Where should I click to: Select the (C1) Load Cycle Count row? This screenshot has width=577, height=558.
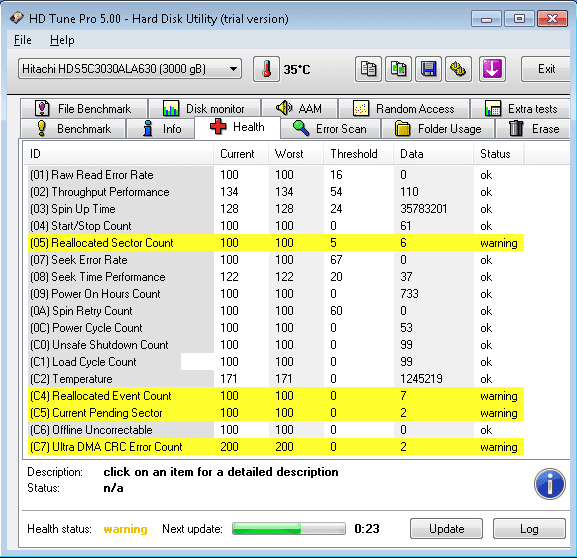click(x=276, y=362)
